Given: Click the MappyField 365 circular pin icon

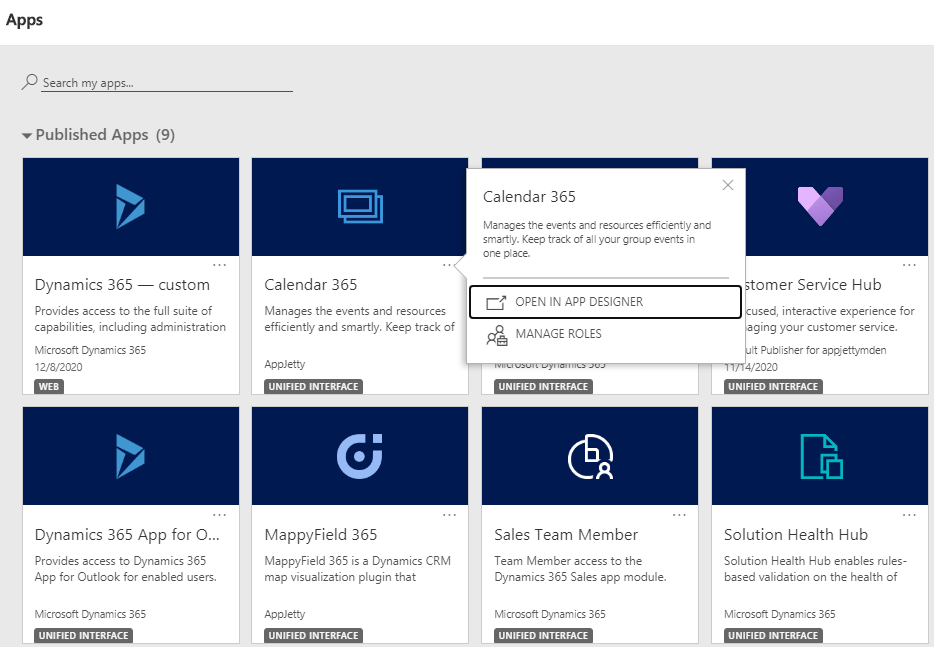Looking at the screenshot, I should tap(360, 455).
